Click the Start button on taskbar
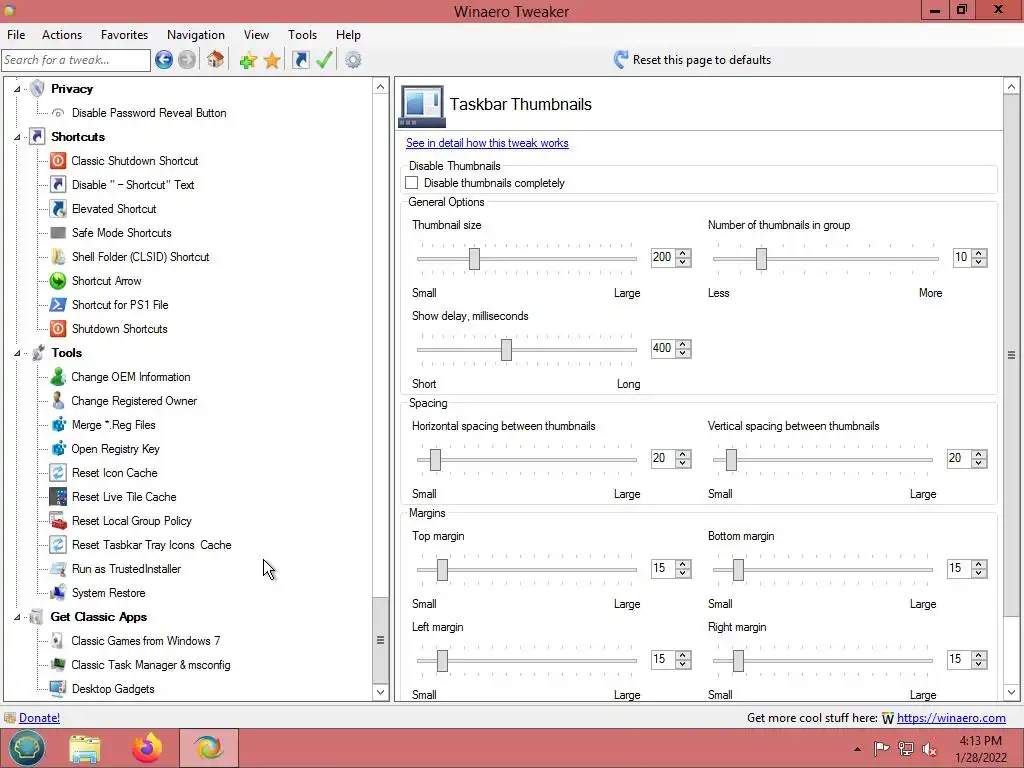The image size is (1024, 768). [26, 748]
